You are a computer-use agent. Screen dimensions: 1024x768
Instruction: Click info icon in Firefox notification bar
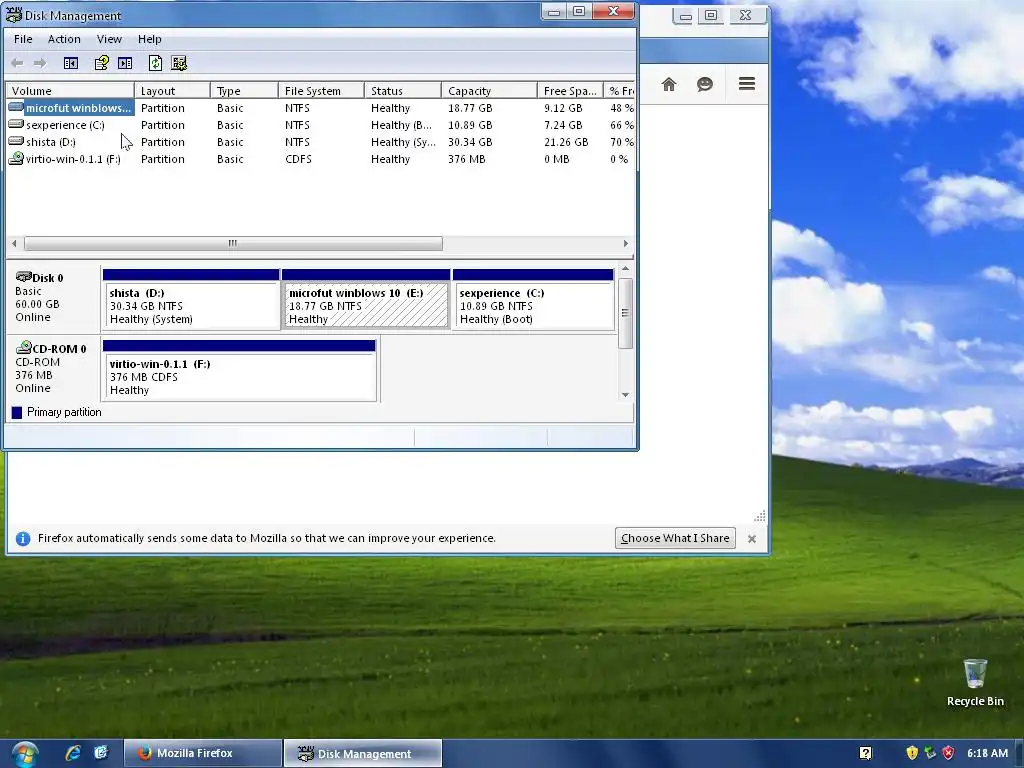point(23,538)
